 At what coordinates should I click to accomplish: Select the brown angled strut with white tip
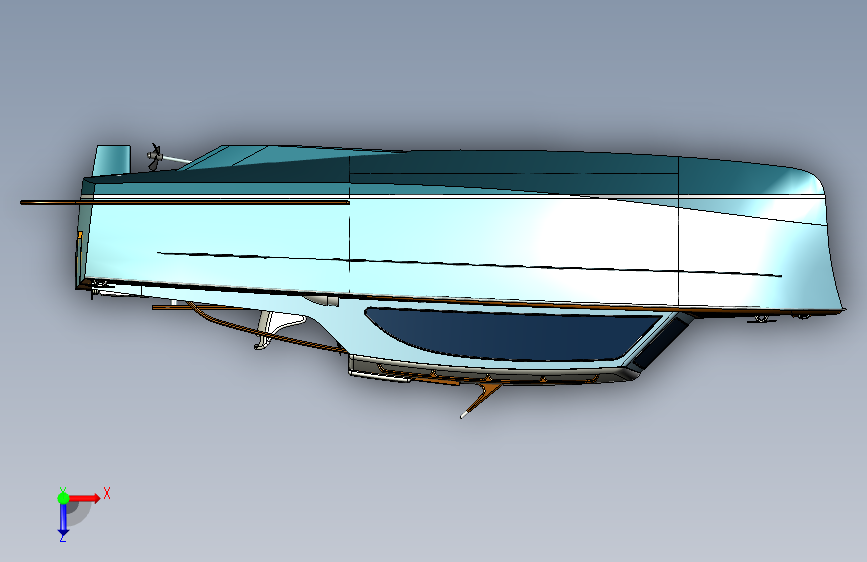[x=481, y=399]
